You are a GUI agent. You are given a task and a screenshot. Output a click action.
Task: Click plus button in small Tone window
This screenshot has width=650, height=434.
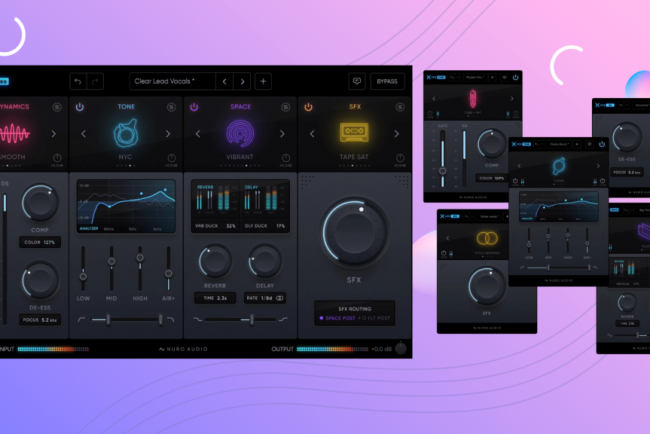coord(577,144)
